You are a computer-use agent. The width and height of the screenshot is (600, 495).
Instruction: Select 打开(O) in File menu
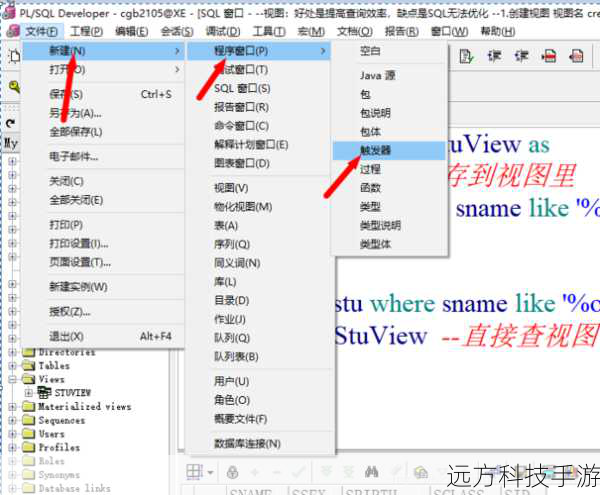[103, 70]
